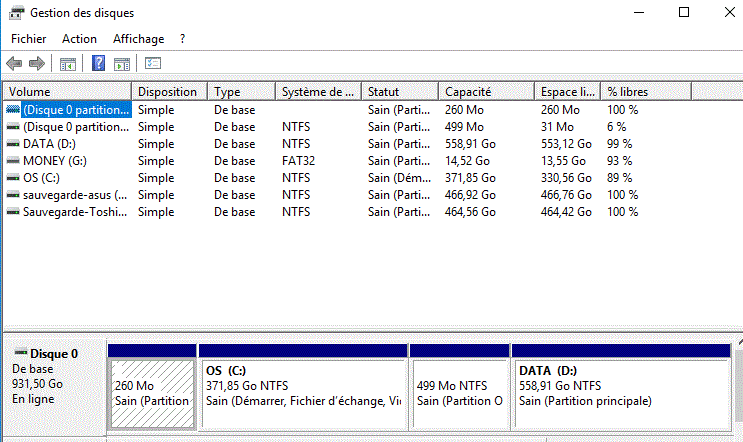The width and height of the screenshot is (743, 442).
Task: Click the drive icon of sauvegarde-asus row
Action: pyautogui.click(x=13, y=195)
